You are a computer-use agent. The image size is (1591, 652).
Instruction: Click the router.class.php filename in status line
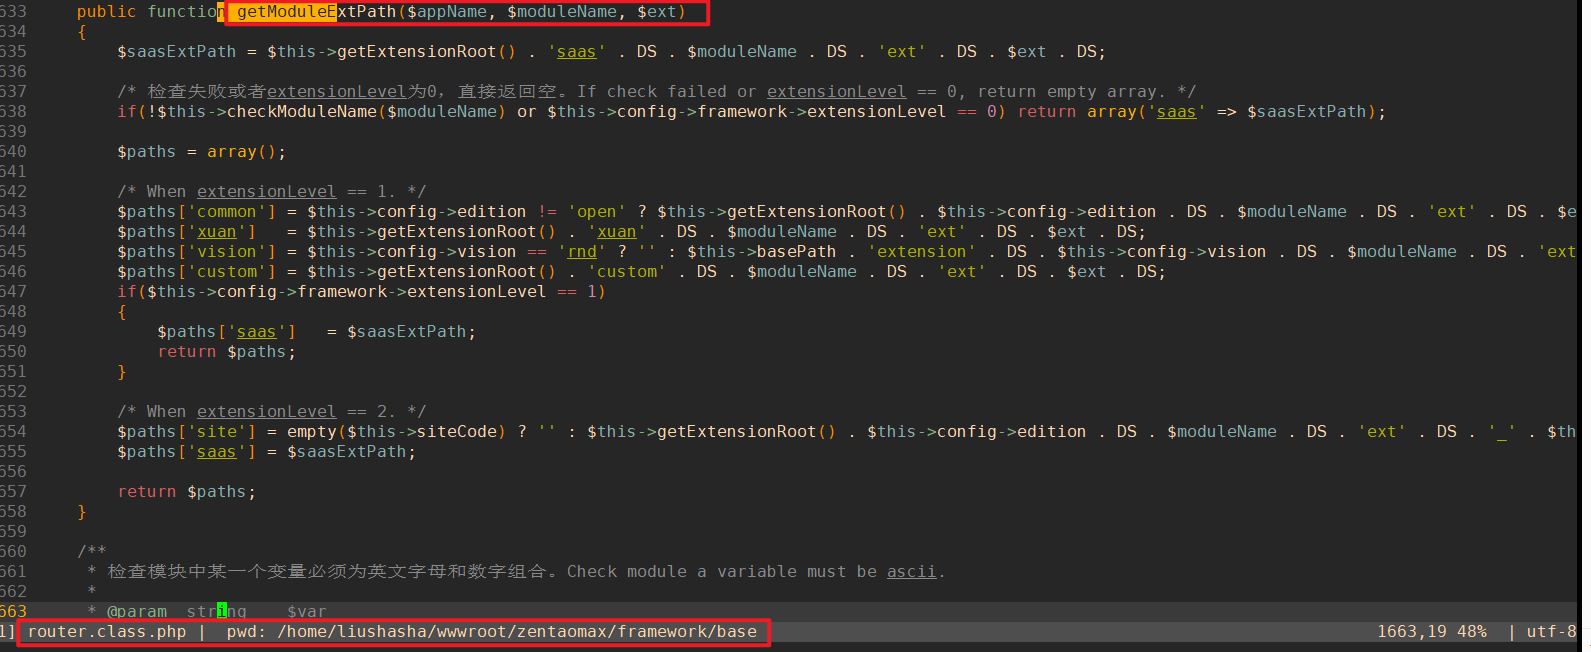pyautogui.click(x=107, y=632)
